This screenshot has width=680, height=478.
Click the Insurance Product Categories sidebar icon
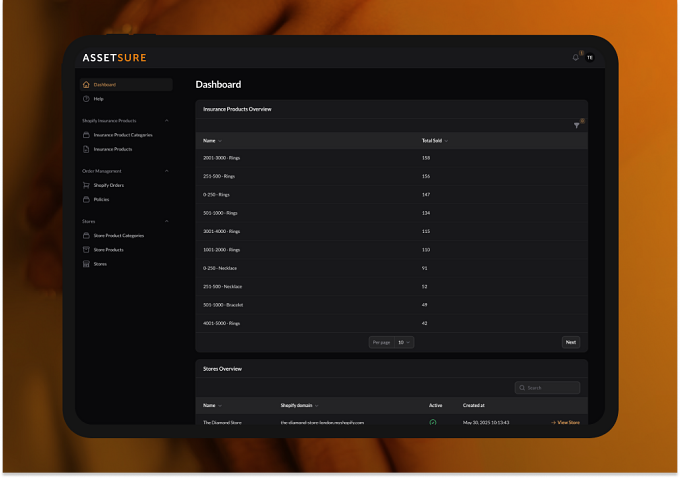click(86, 135)
